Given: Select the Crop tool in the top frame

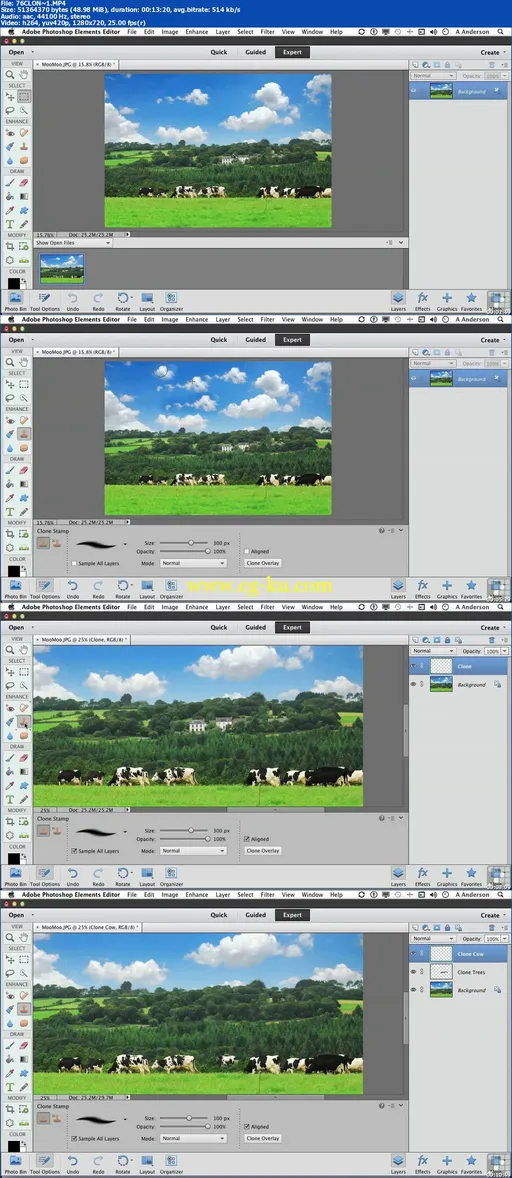Looking at the screenshot, I should pos(11,246).
